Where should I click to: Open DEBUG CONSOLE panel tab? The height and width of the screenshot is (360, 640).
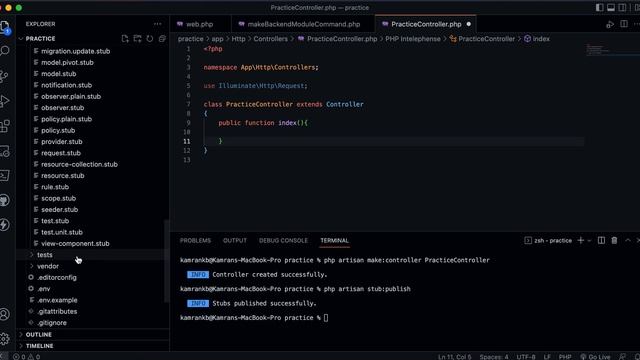283,240
